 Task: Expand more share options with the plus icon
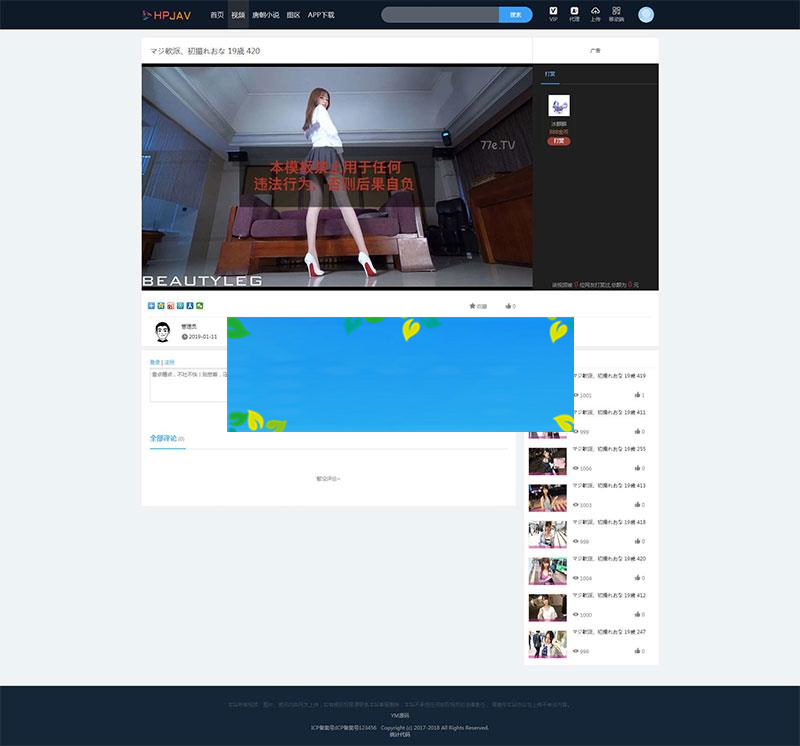coord(198,305)
